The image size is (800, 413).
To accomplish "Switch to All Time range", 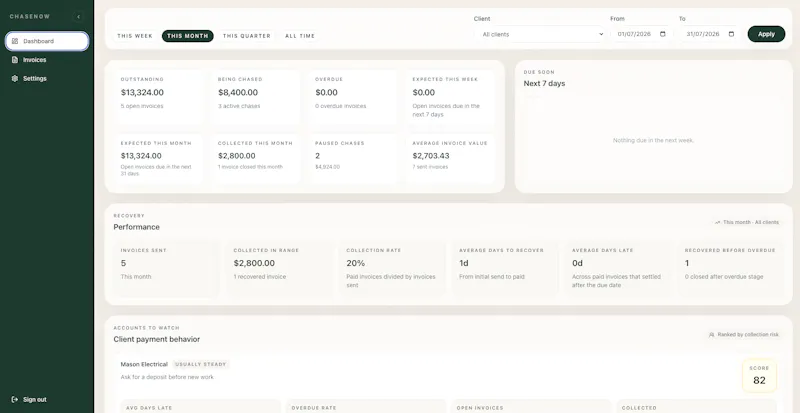I will [300, 36].
